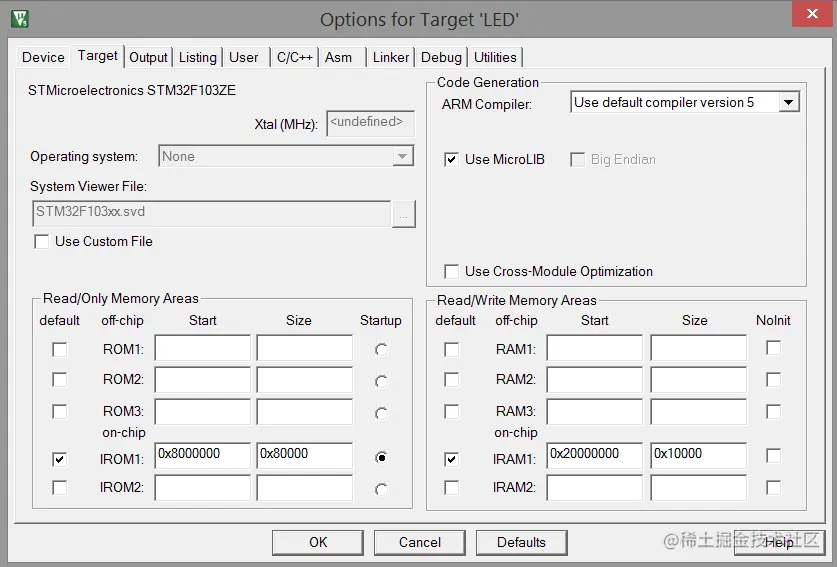837x567 pixels.
Task: Check the RAM2 default checkbox
Action: (452, 380)
